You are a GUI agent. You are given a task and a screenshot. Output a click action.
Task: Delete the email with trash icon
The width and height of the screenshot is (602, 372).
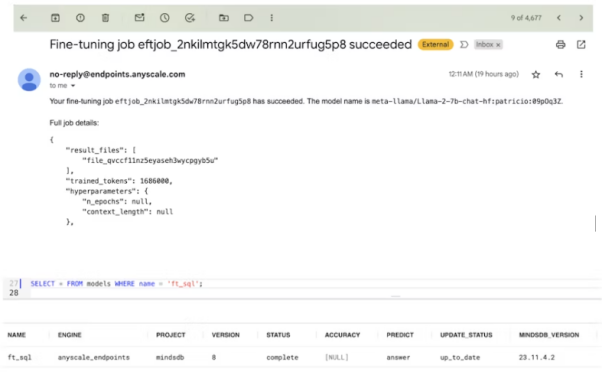pos(105,18)
